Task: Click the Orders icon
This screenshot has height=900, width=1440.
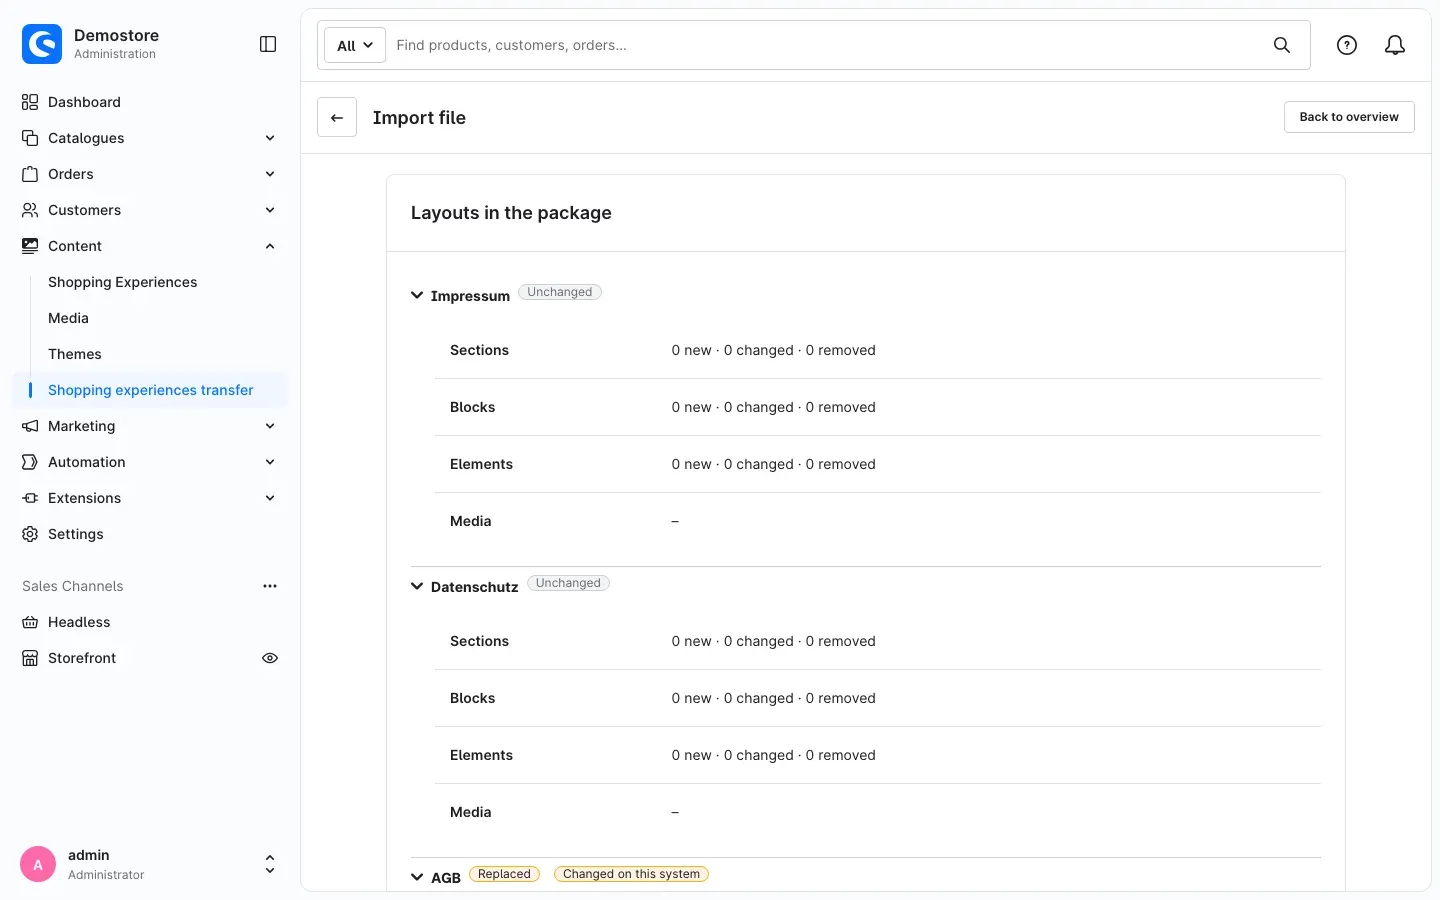Action: pos(30,174)
